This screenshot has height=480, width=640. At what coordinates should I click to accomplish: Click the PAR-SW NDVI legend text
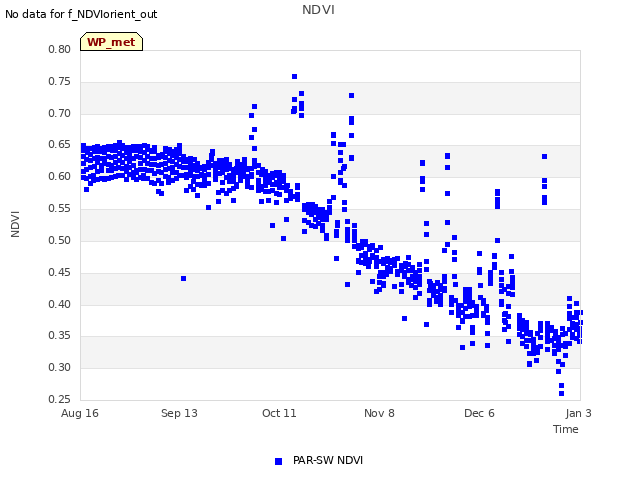click(x=328, y=460)
